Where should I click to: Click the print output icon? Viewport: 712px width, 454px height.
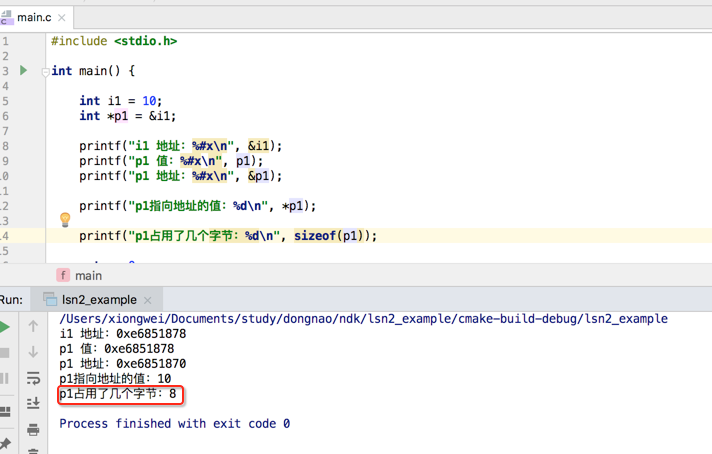[x=33, y=429]
